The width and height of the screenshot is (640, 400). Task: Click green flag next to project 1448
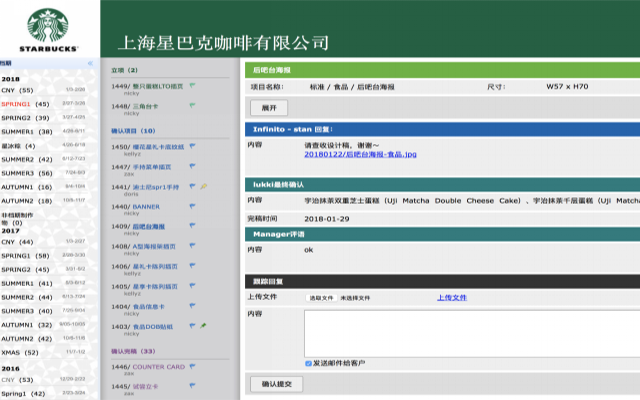click(x=192, y=106)
